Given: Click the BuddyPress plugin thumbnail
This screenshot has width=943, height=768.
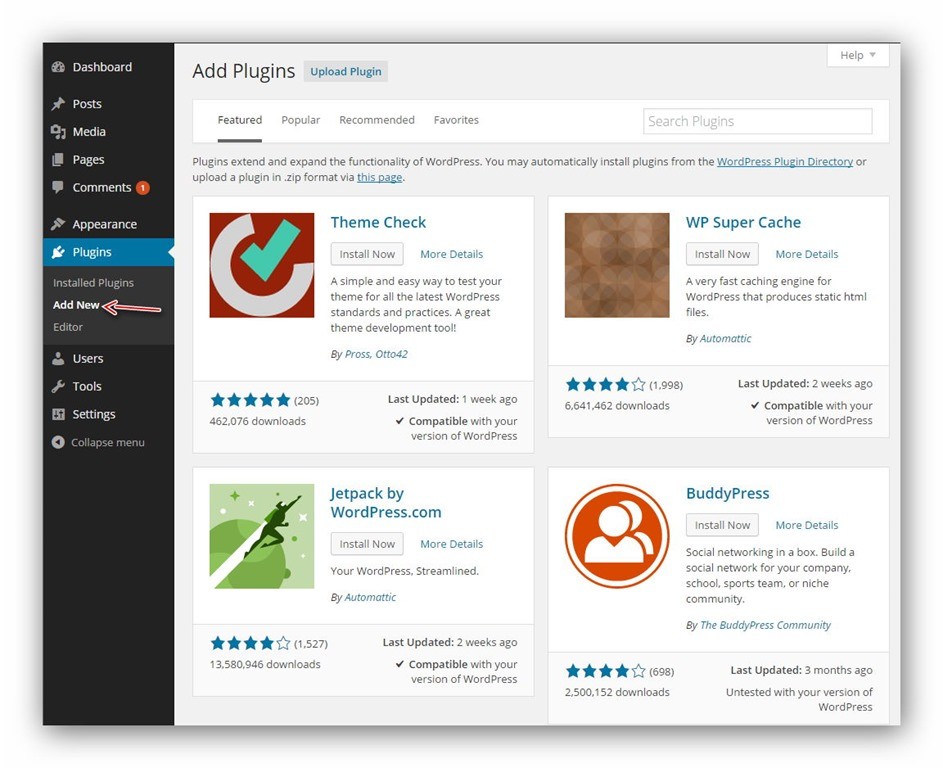Looking at the screenshot, I should [616, 535].
